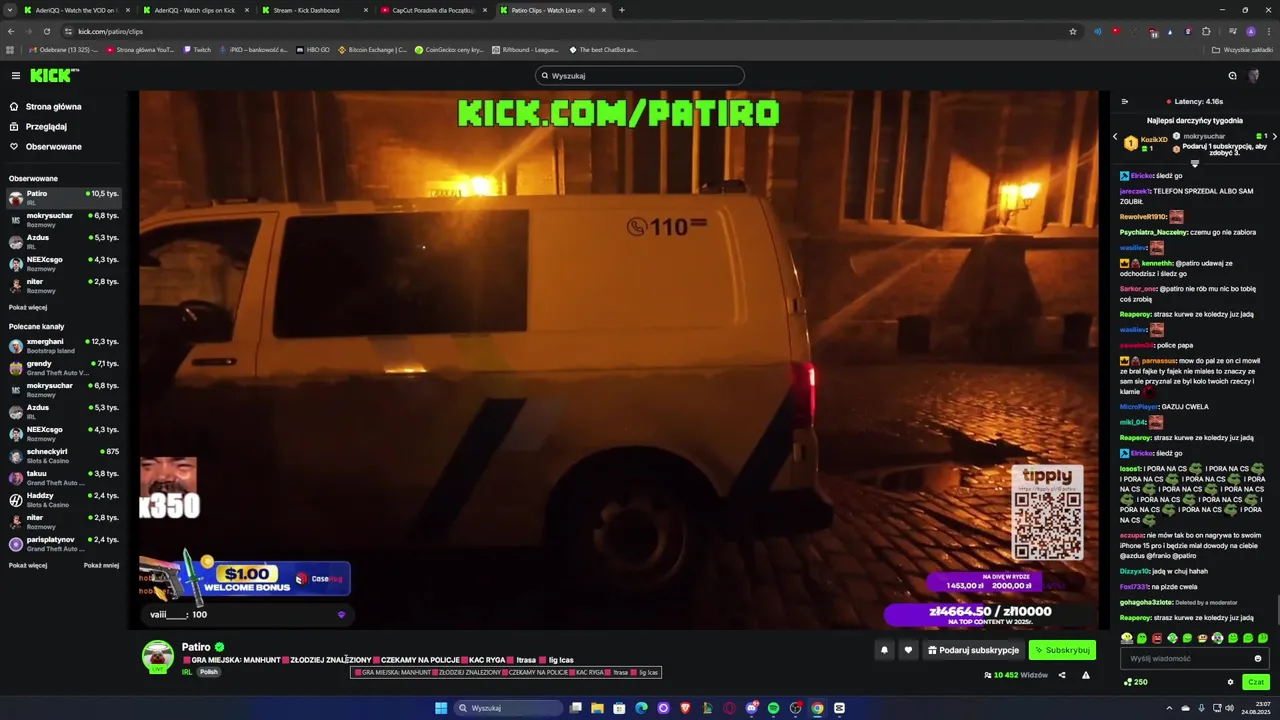The height and width of the screenshot is (720, 1280).
Task: Show hidden tray icons chevron
Action: point(1169,708)
